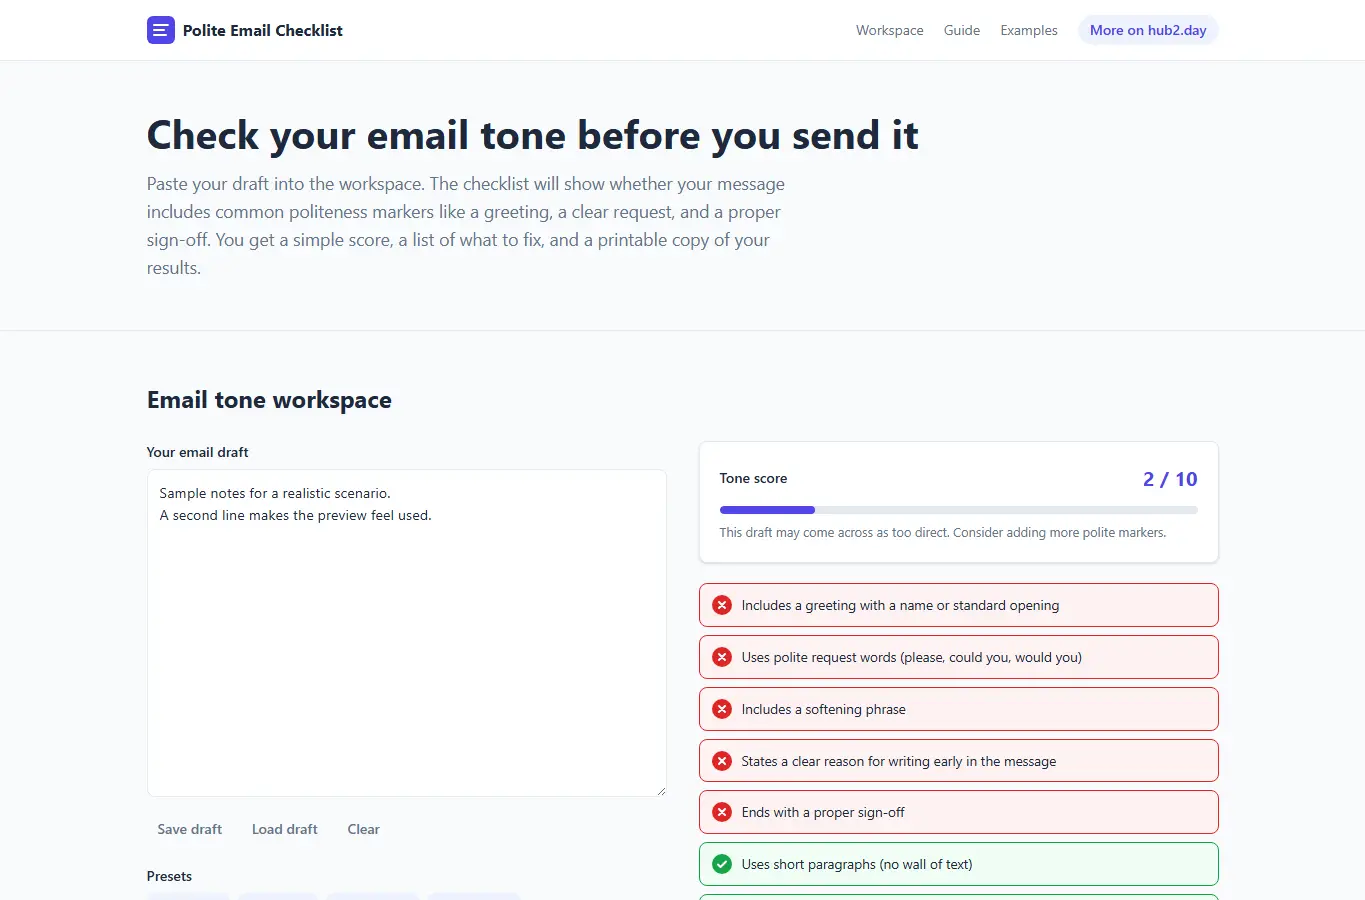Click the Tone score progress bar
Screen dimensions: 1365x900
pyautogui.click(x=958, y=510)
